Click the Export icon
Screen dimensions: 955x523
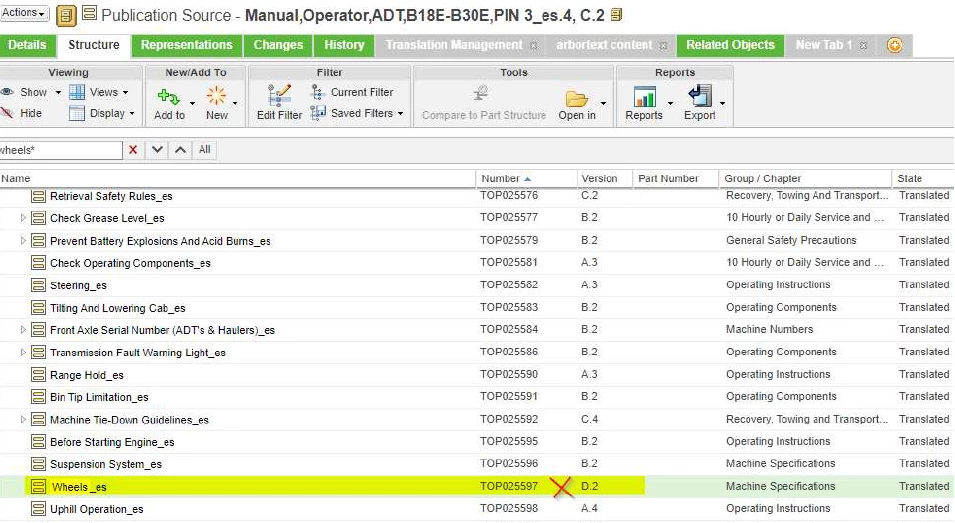pos(700,96)
